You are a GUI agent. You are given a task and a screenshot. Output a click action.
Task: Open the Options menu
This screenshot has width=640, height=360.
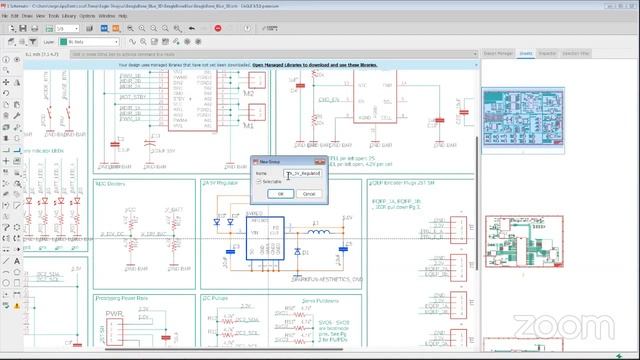click(x=87, y=16)
